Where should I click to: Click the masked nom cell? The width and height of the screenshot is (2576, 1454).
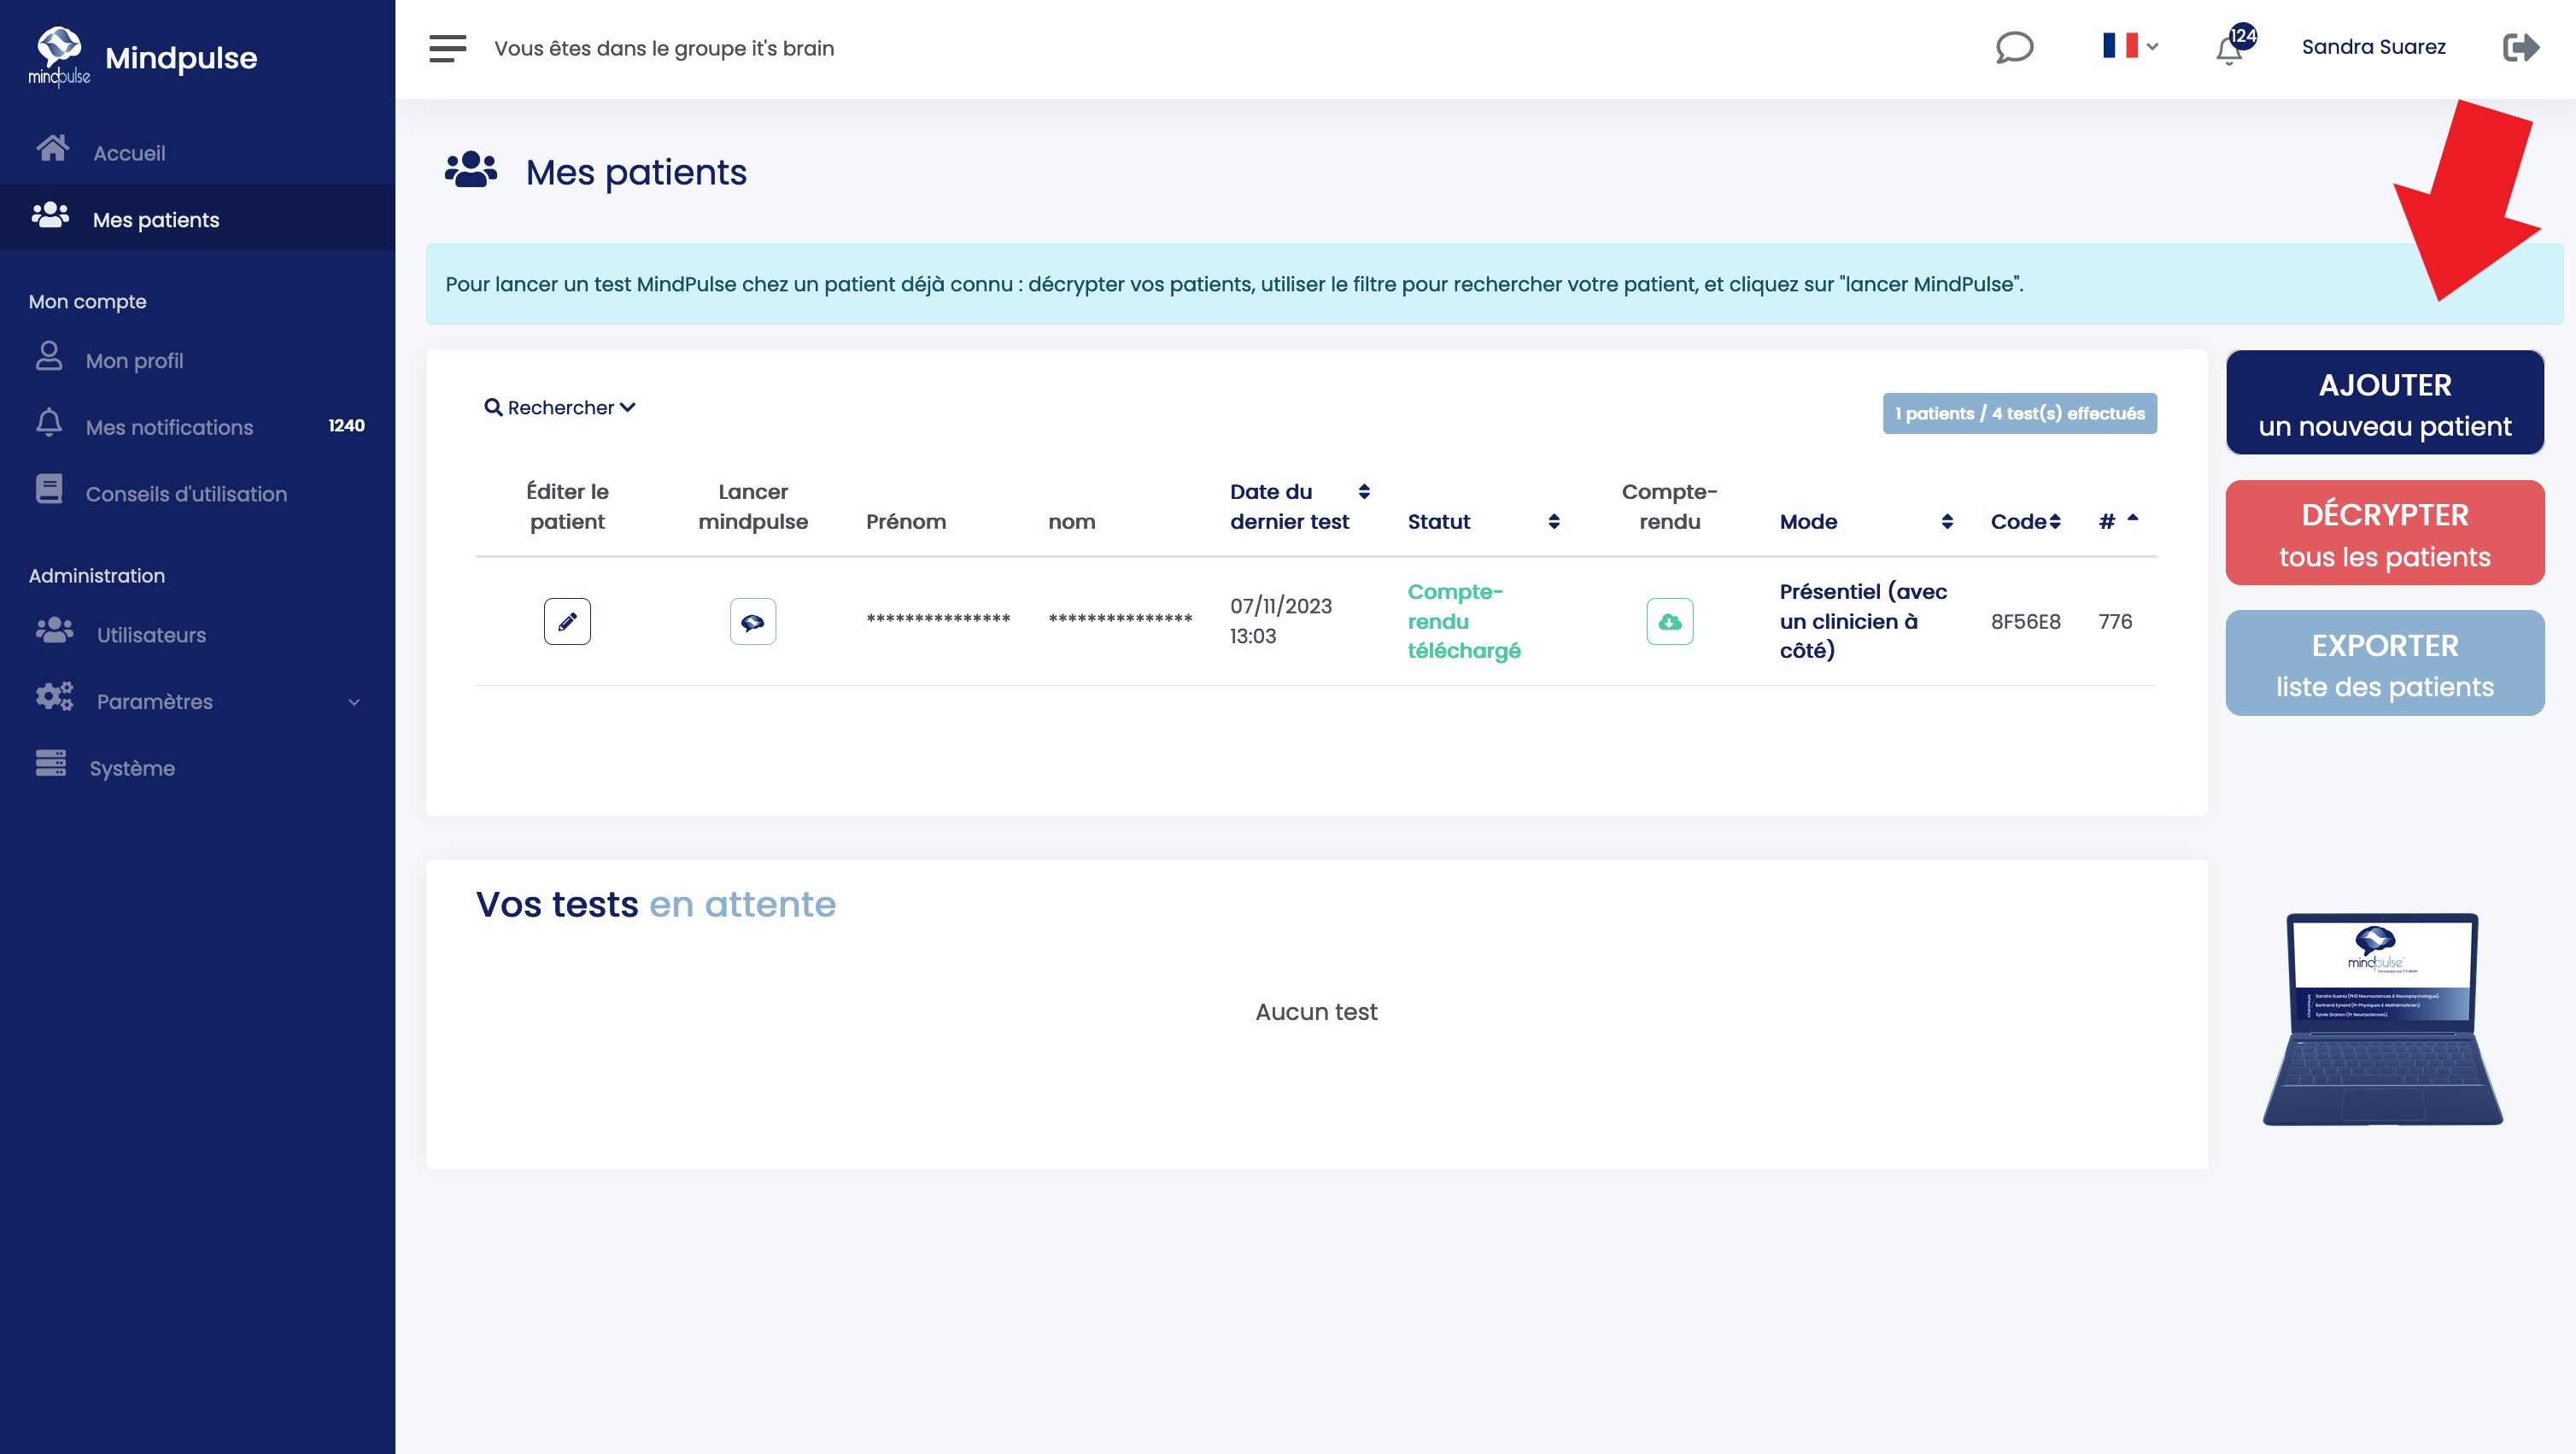tap(1120, 620)
